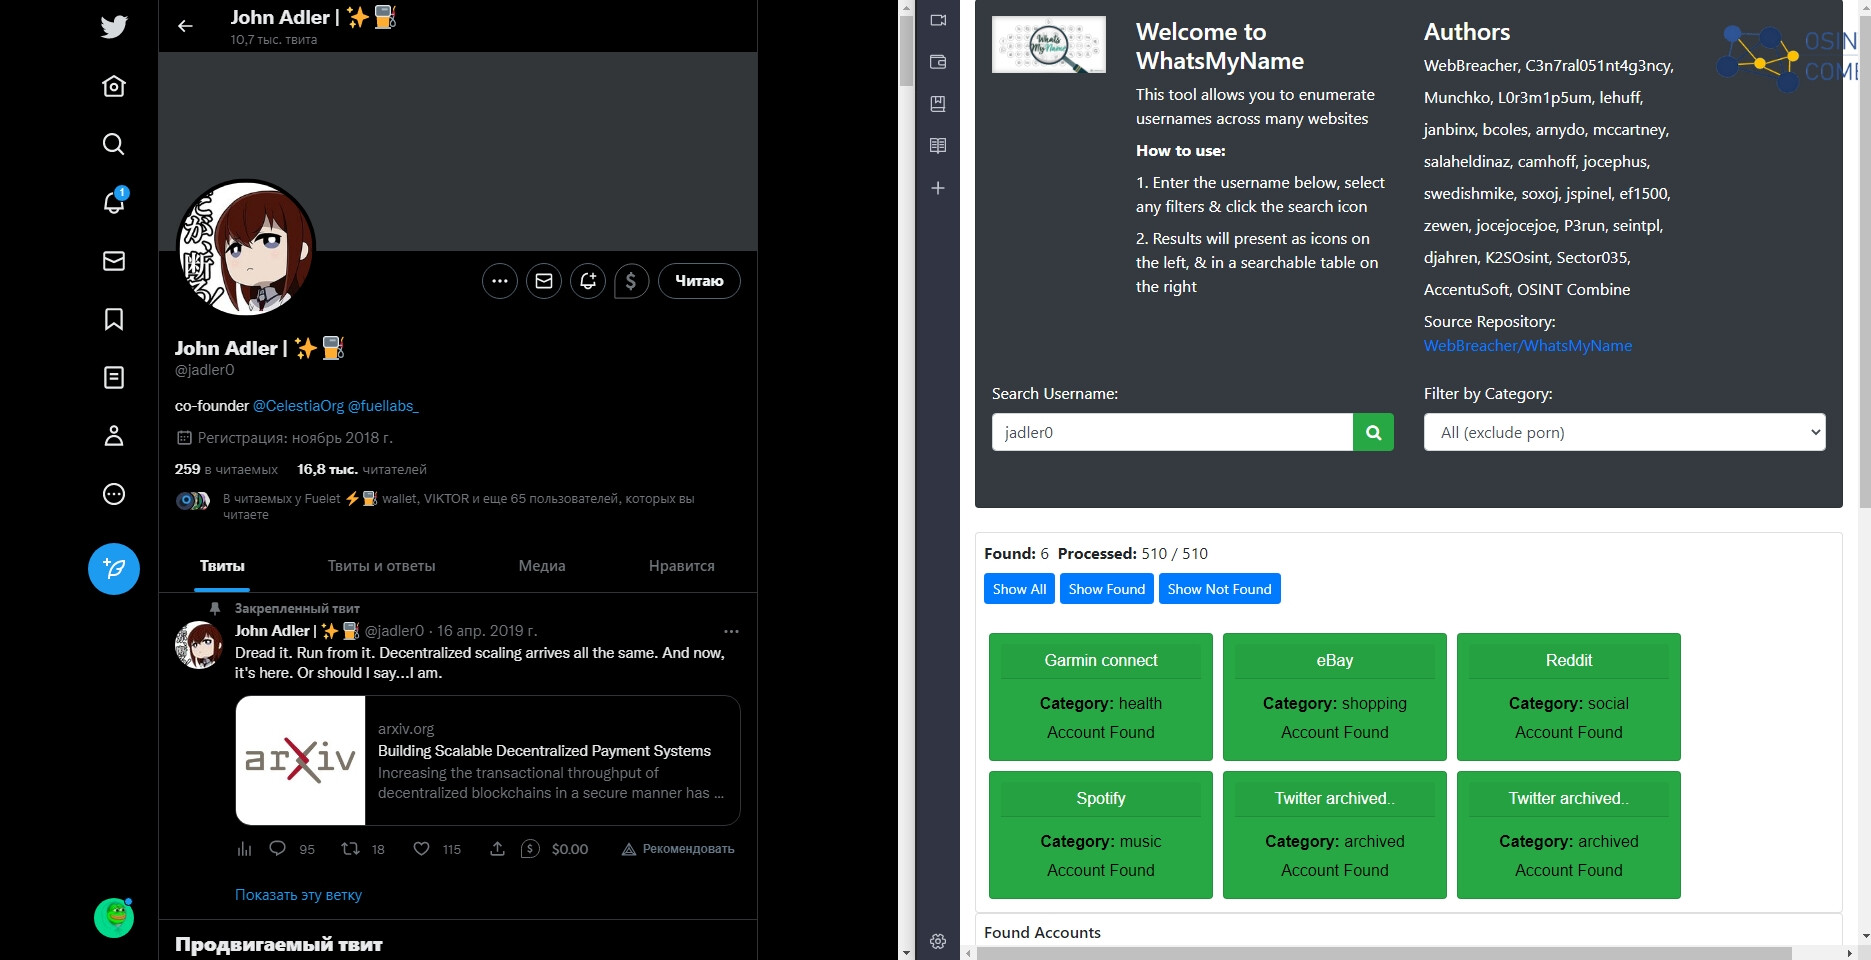Click the back arrow on profile header
1871x960 pixels.
(185, 26)
